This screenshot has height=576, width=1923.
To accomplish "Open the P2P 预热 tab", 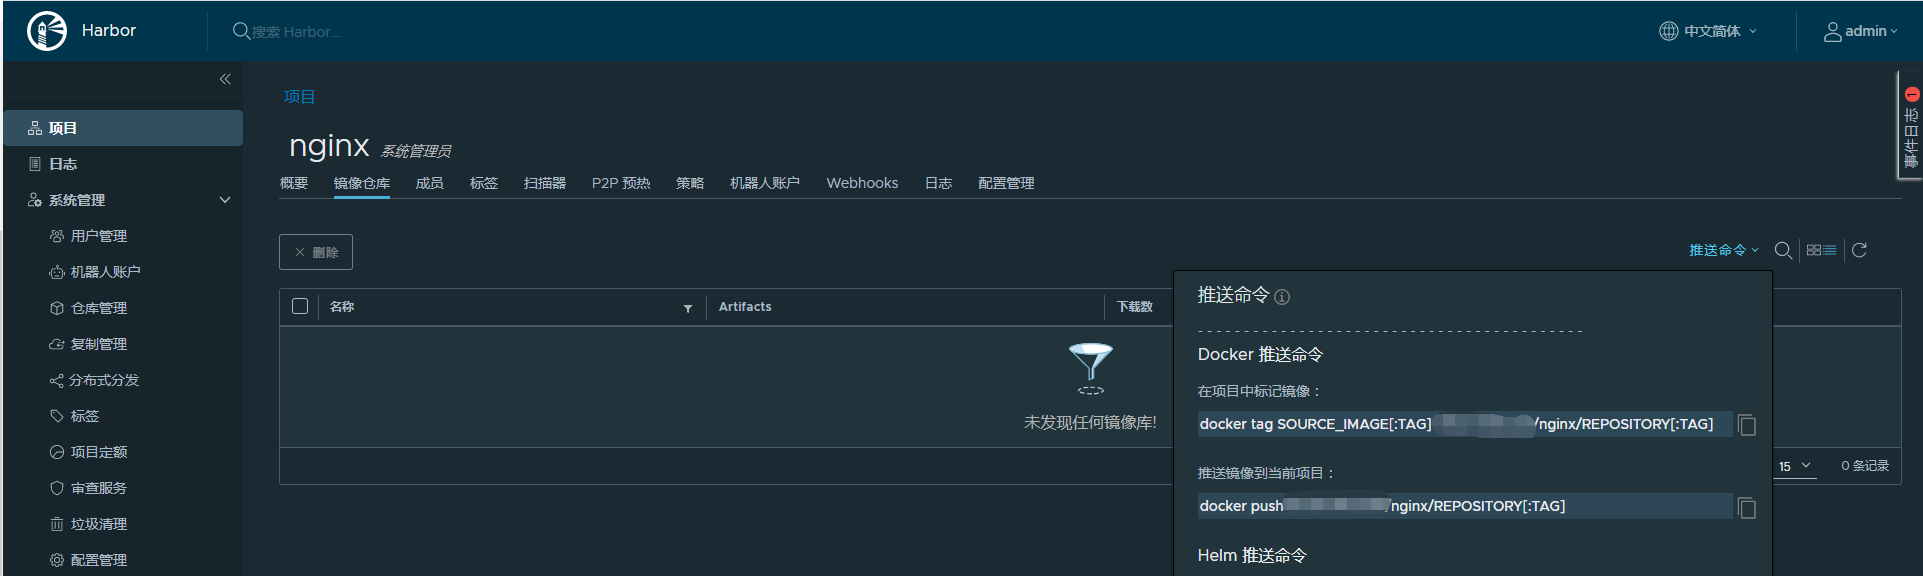I will coord(621,183).
